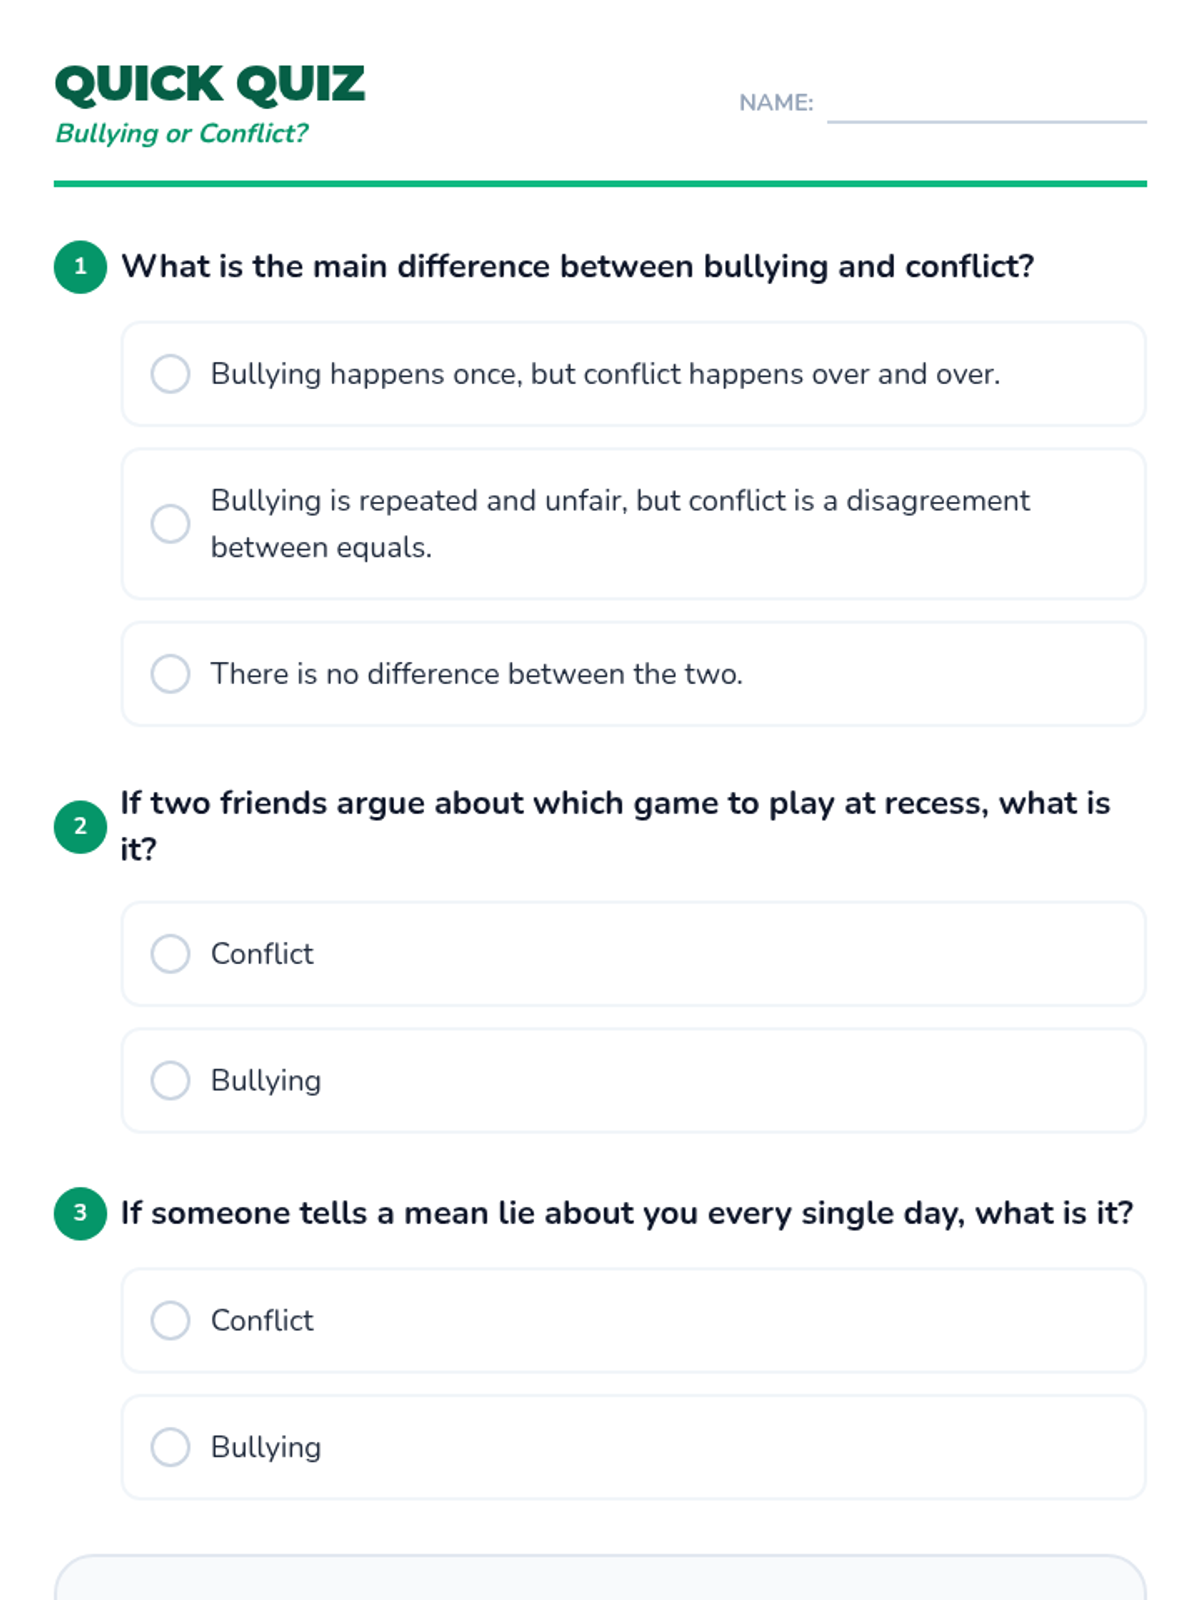The width and height of the screenshot is (1200, 1600).
Task: Click the 'Bullying or Conflict?' subtitle
Action: click(x=181, y=133)
